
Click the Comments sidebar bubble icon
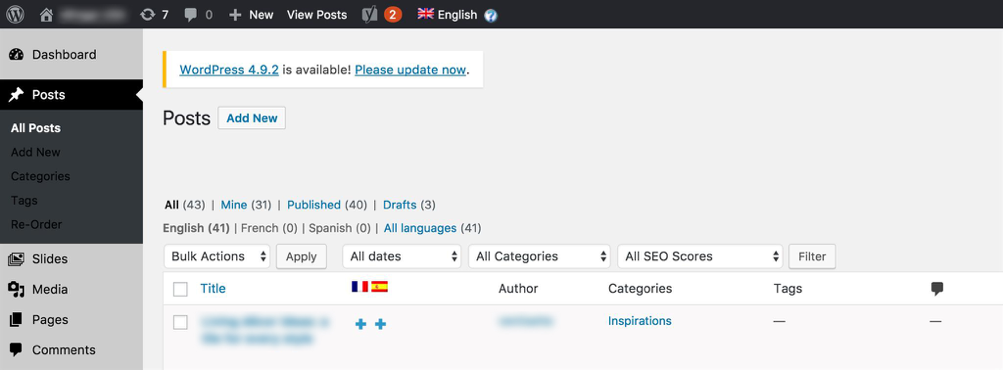point(16,350)
